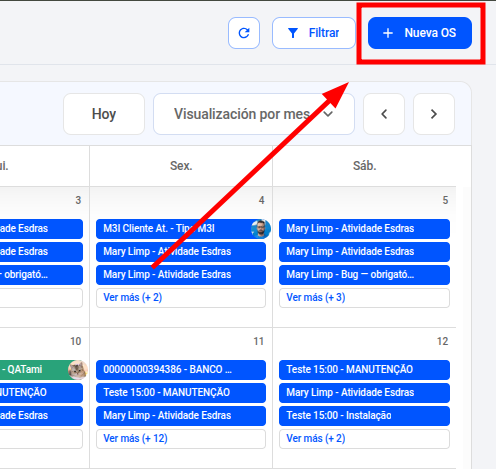Click the cat avatar on QATami event
The image size is (496, 469).
click(x=78, y=370)
